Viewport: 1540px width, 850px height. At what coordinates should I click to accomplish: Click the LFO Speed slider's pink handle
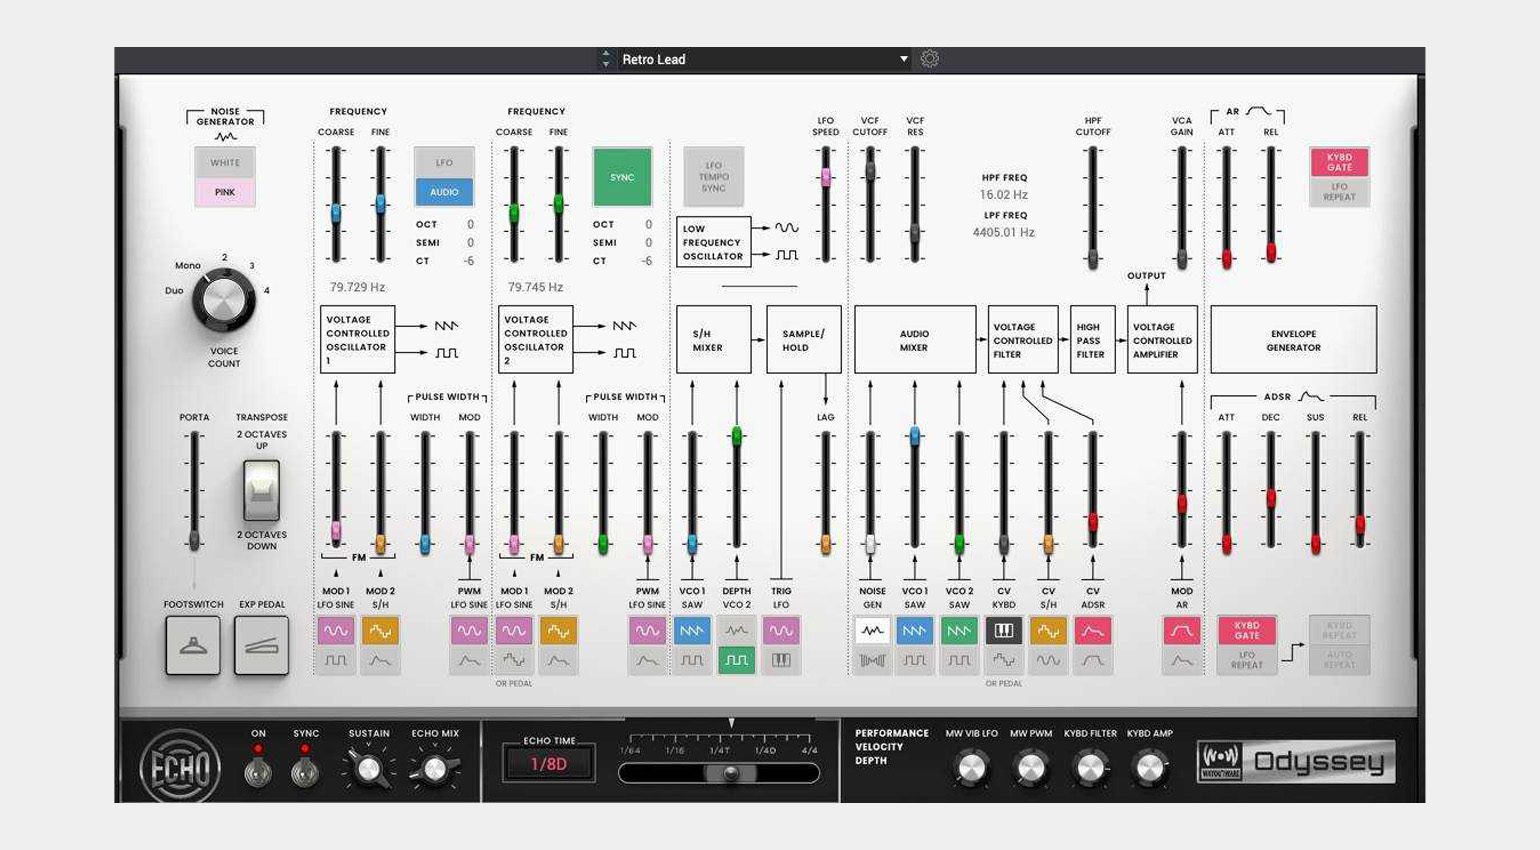point(825,177)
